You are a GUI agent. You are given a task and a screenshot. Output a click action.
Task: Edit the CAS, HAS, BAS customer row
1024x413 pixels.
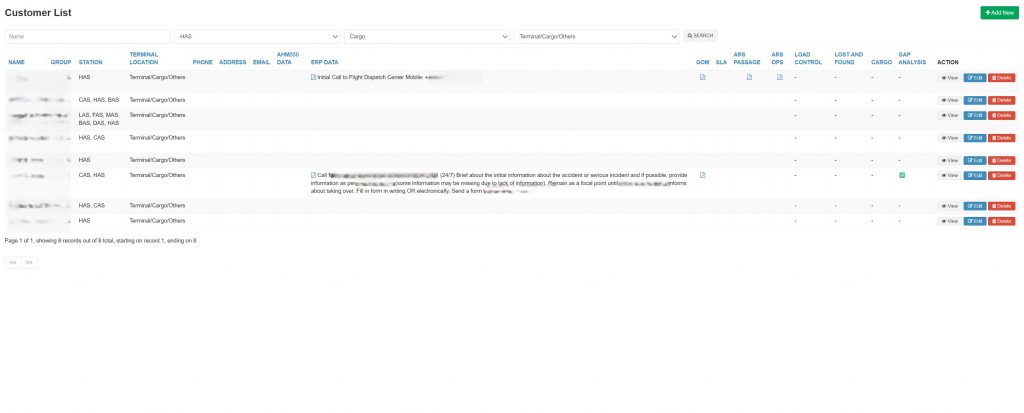[975, 100]
